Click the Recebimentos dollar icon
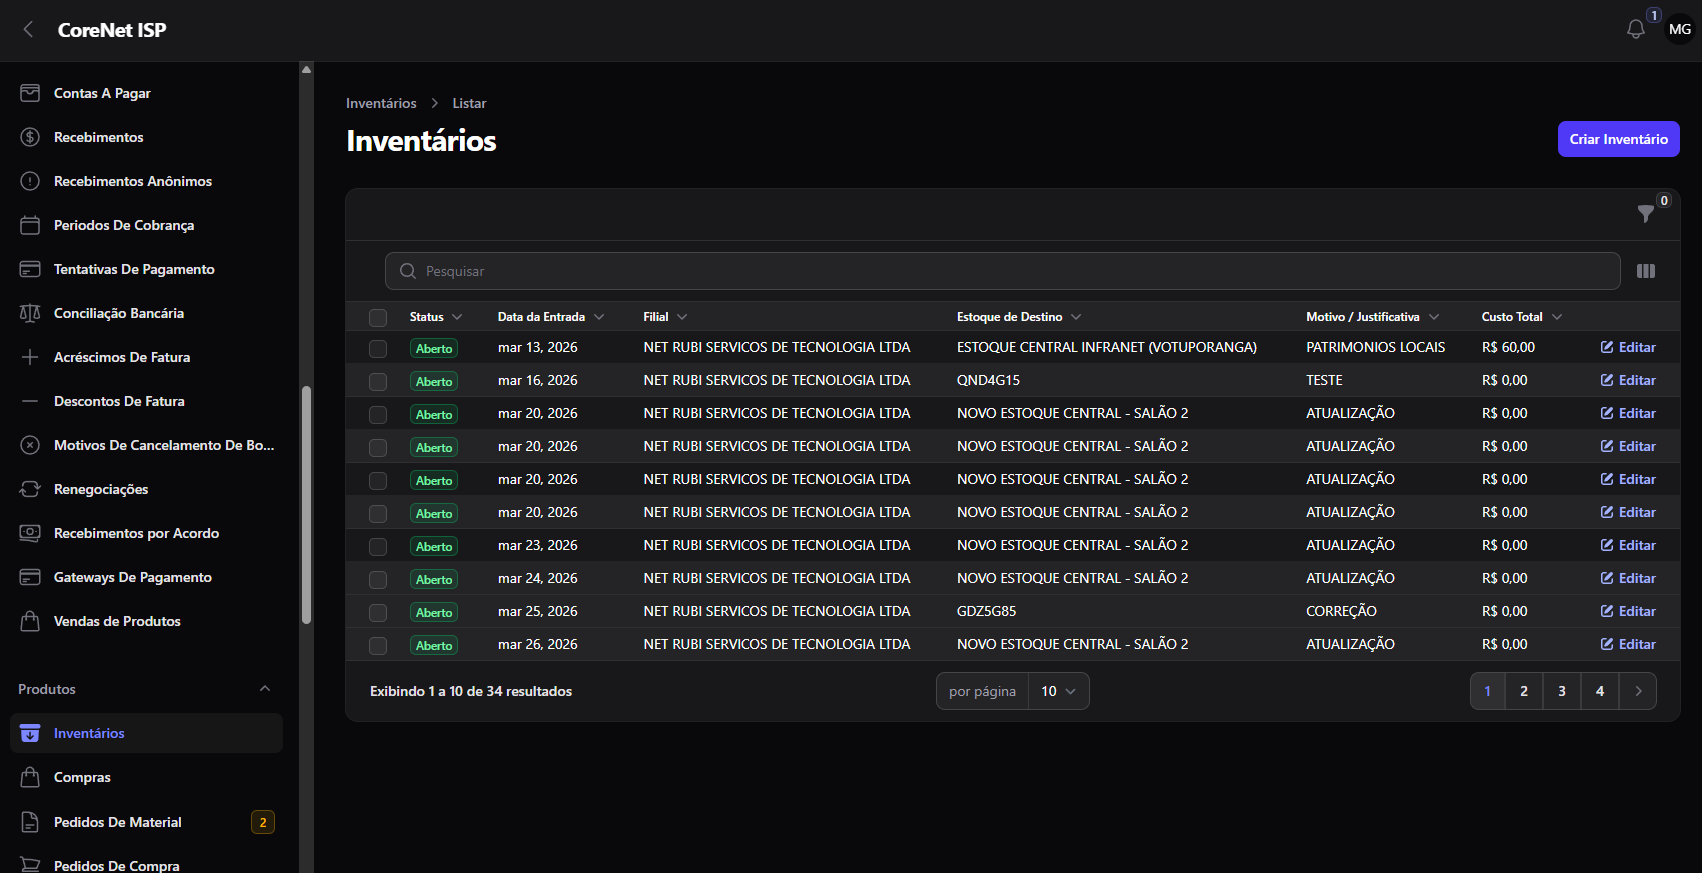This screenshot has width=1702, height=873. coord(30,137)
